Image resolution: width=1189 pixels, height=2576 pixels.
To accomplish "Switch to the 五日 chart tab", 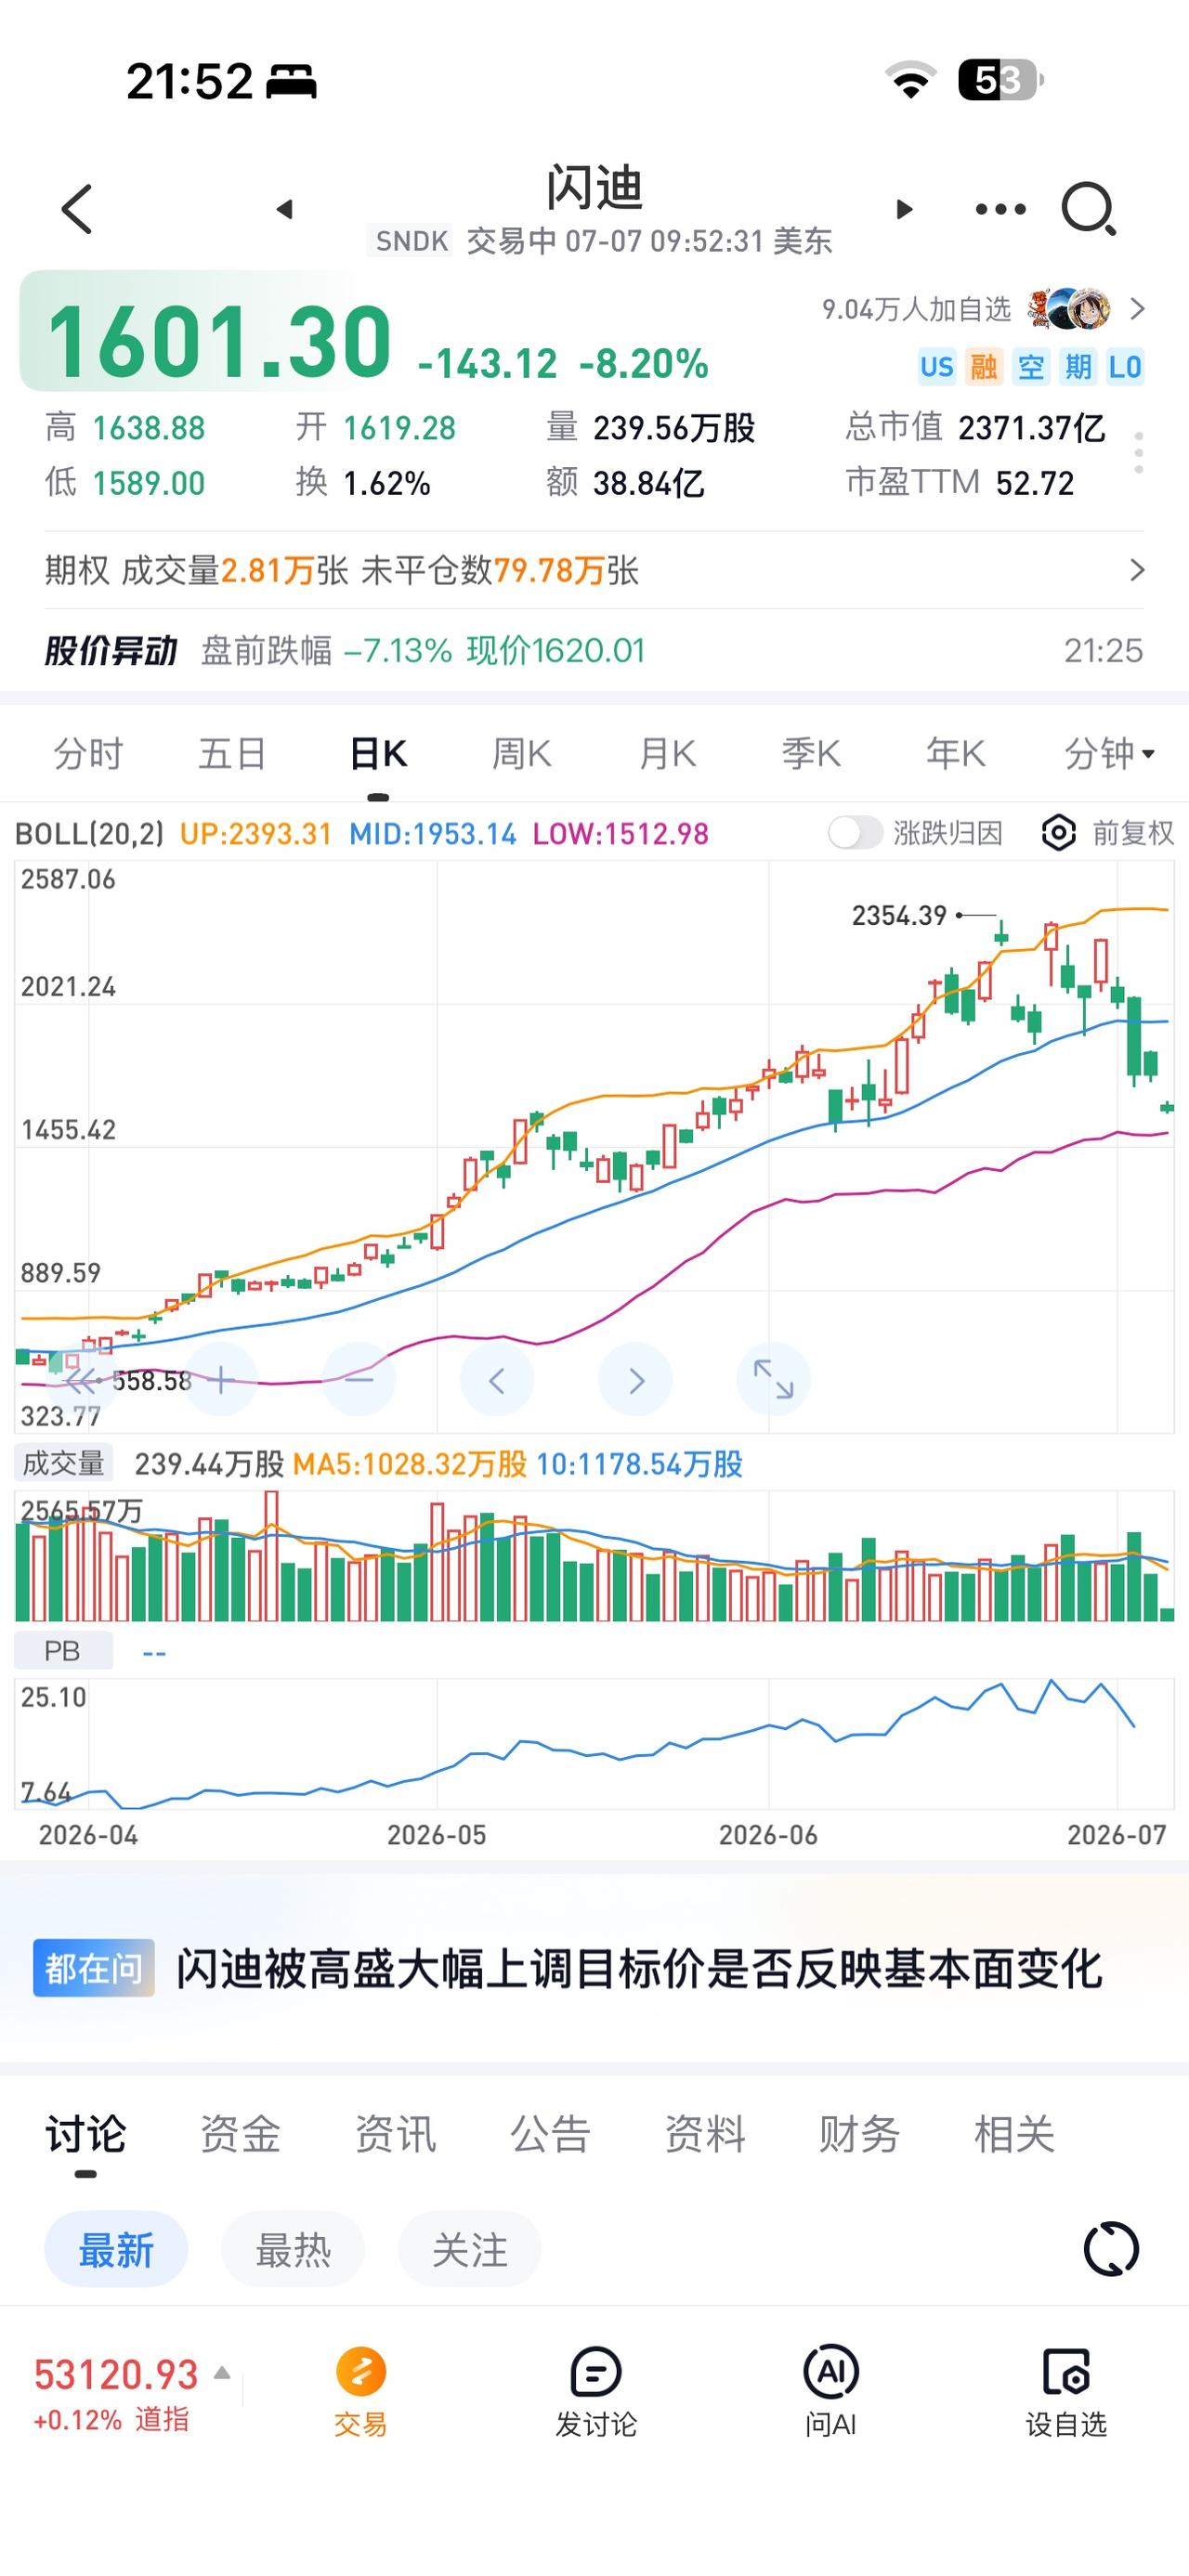I will 232,753.
